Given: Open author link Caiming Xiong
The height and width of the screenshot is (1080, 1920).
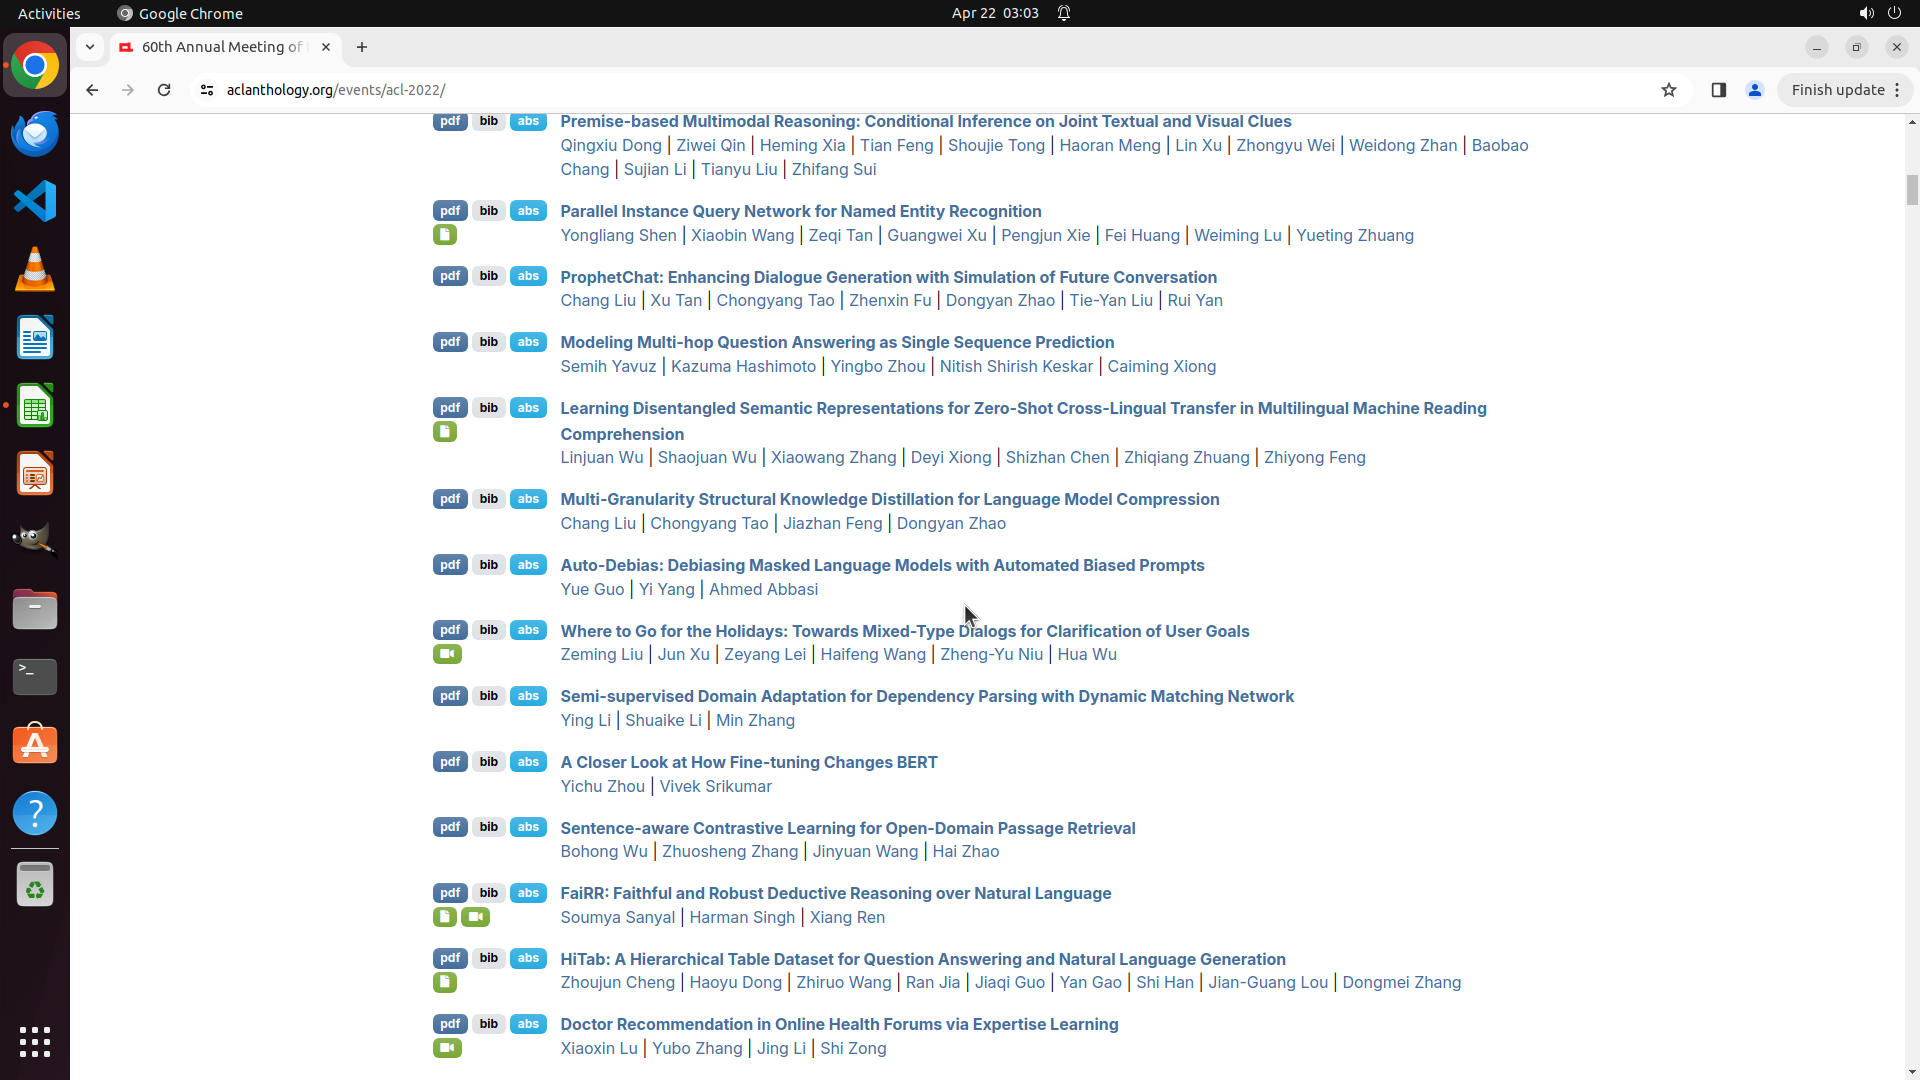Looking at the screenshot, I should click(x=1161, y=366).
